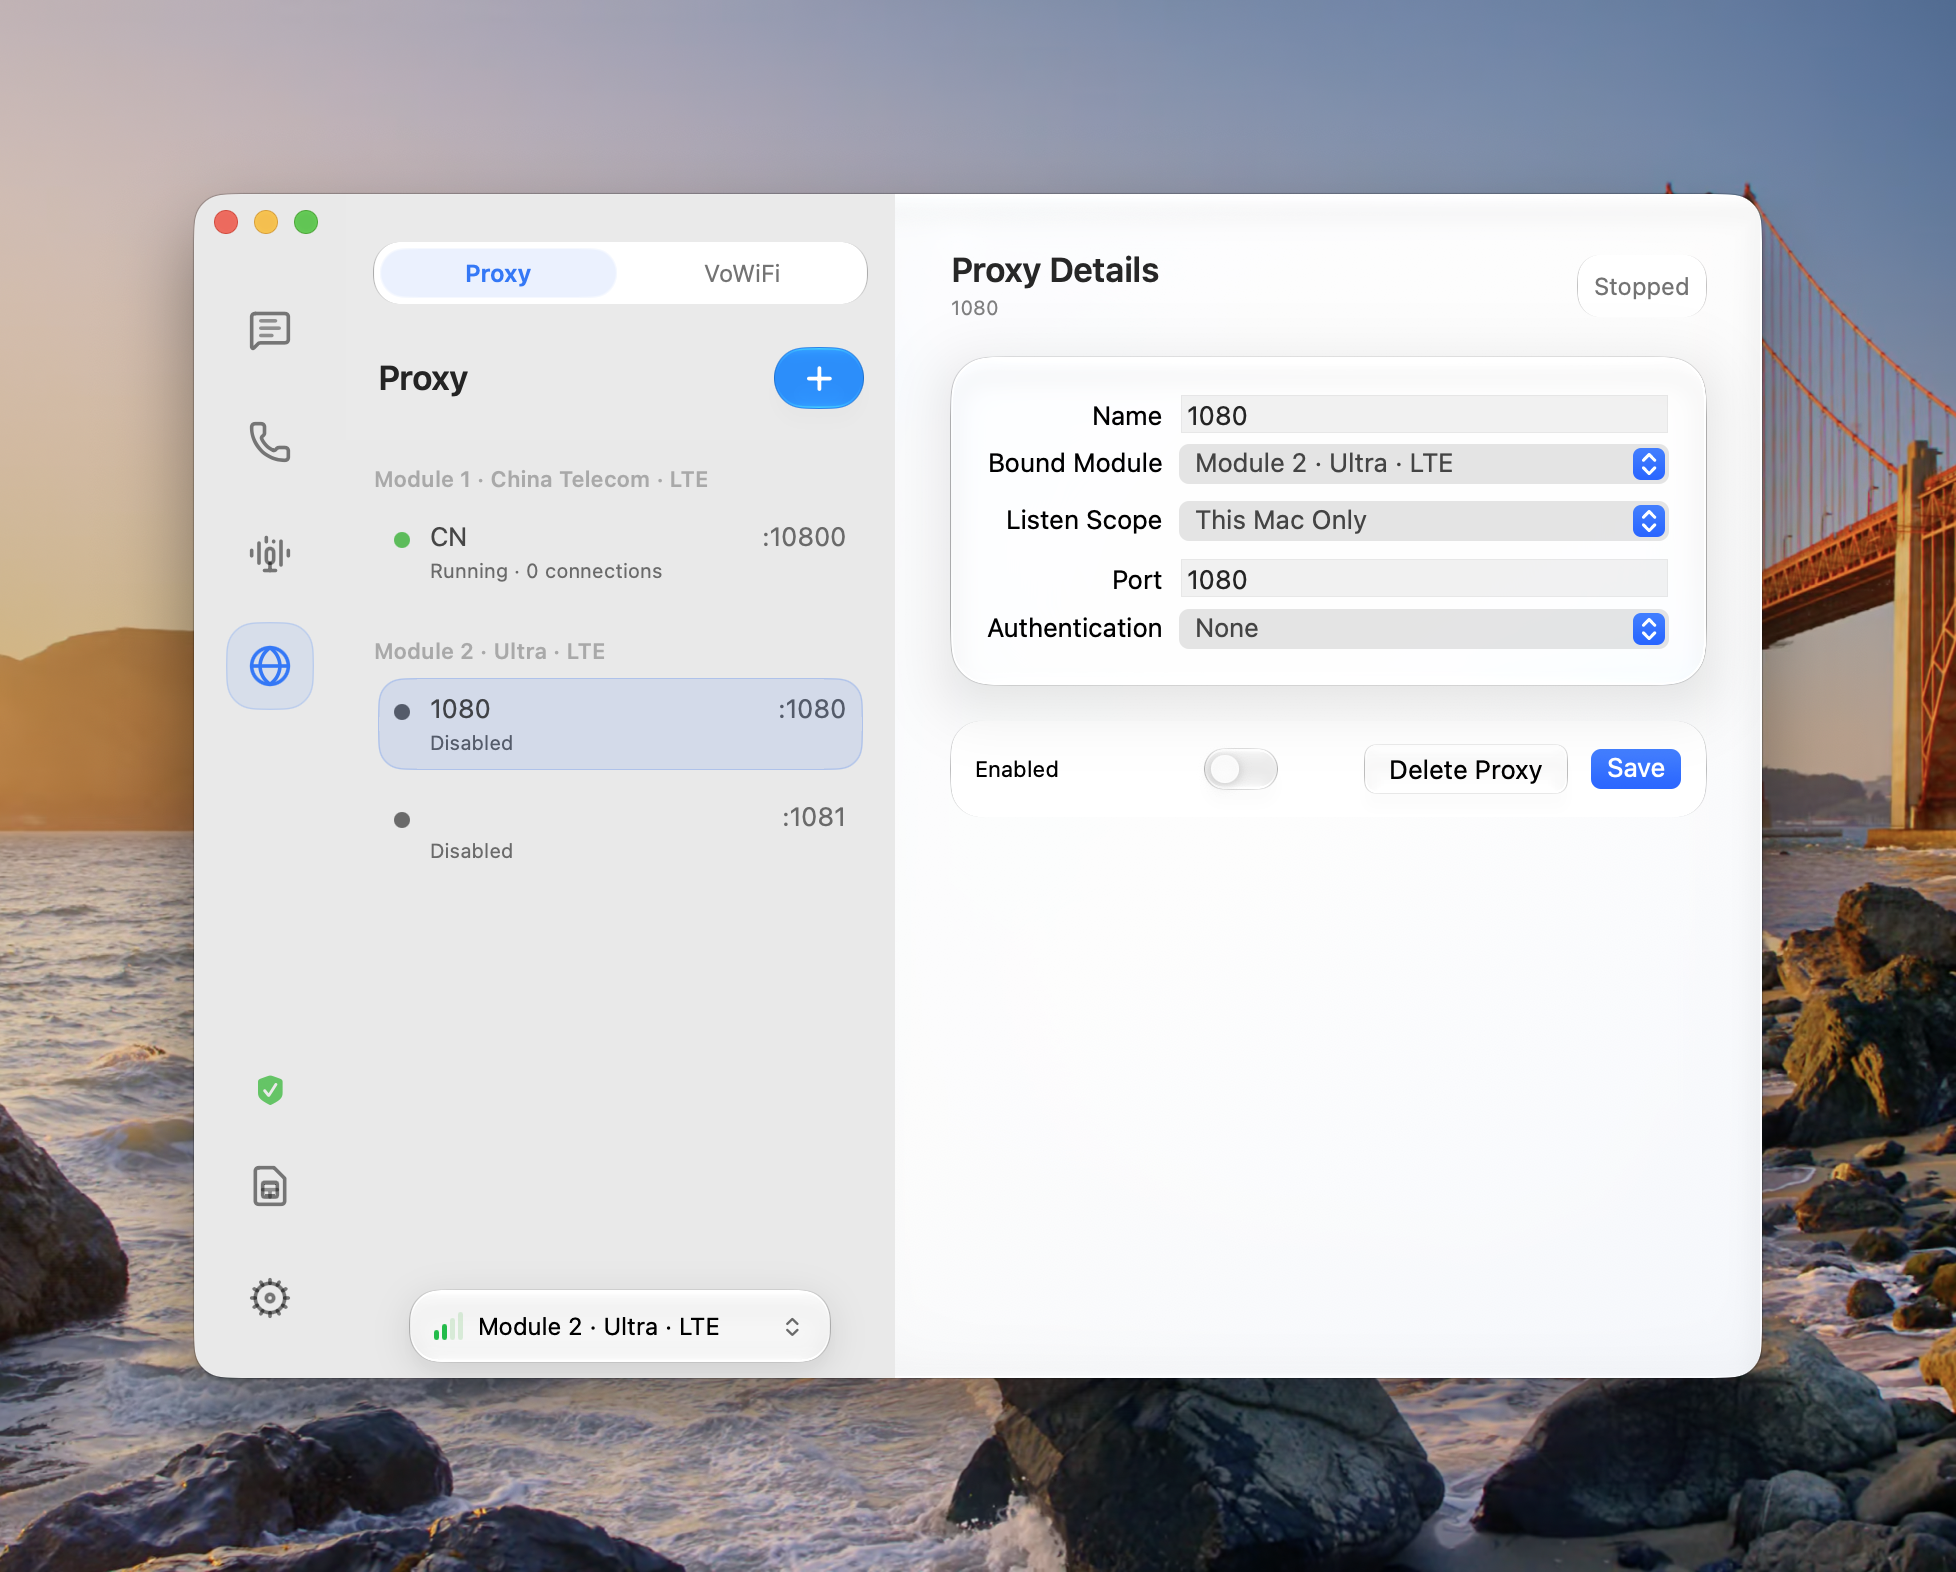Select the 1080 Disabled proxy row
Screen dimensions: 1956x1572
620,724
